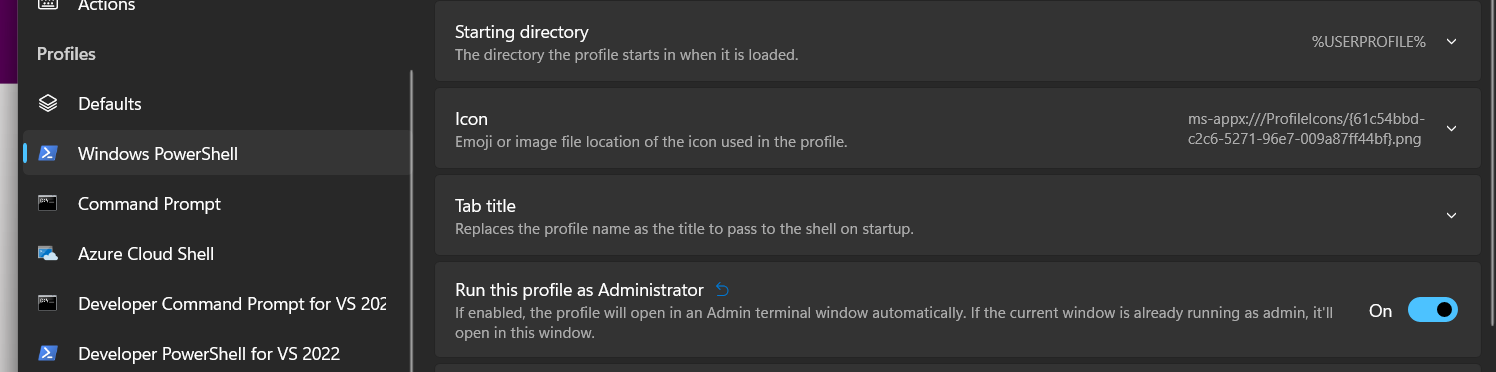Click the %USERPROFILE% starting directory value
Image resolution: width=1496 pixels, height=372 pixels.
[x=1368, y=42]
